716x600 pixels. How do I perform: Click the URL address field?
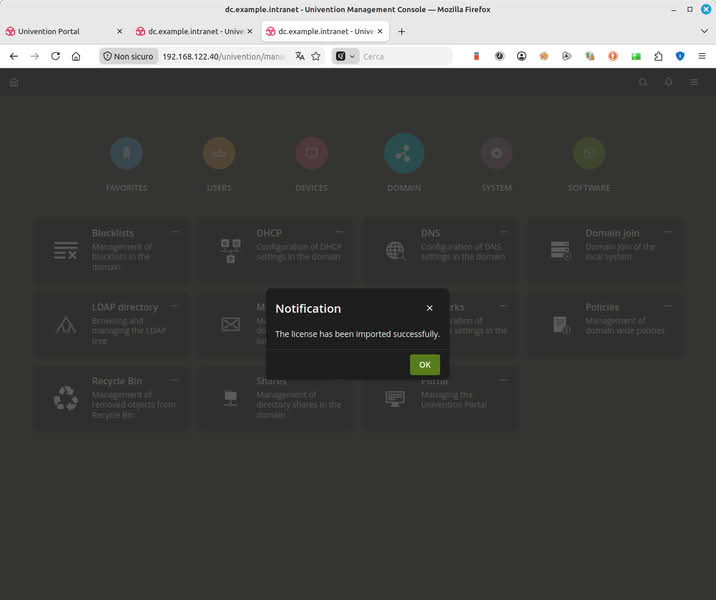(224, 56)
